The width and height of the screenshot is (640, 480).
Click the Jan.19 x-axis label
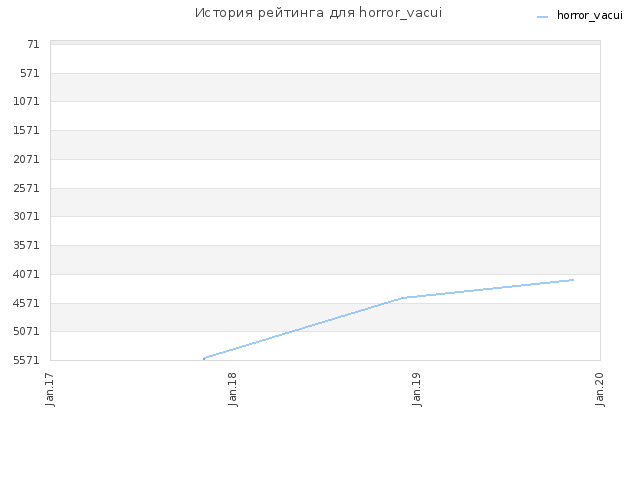click(416, 389)
